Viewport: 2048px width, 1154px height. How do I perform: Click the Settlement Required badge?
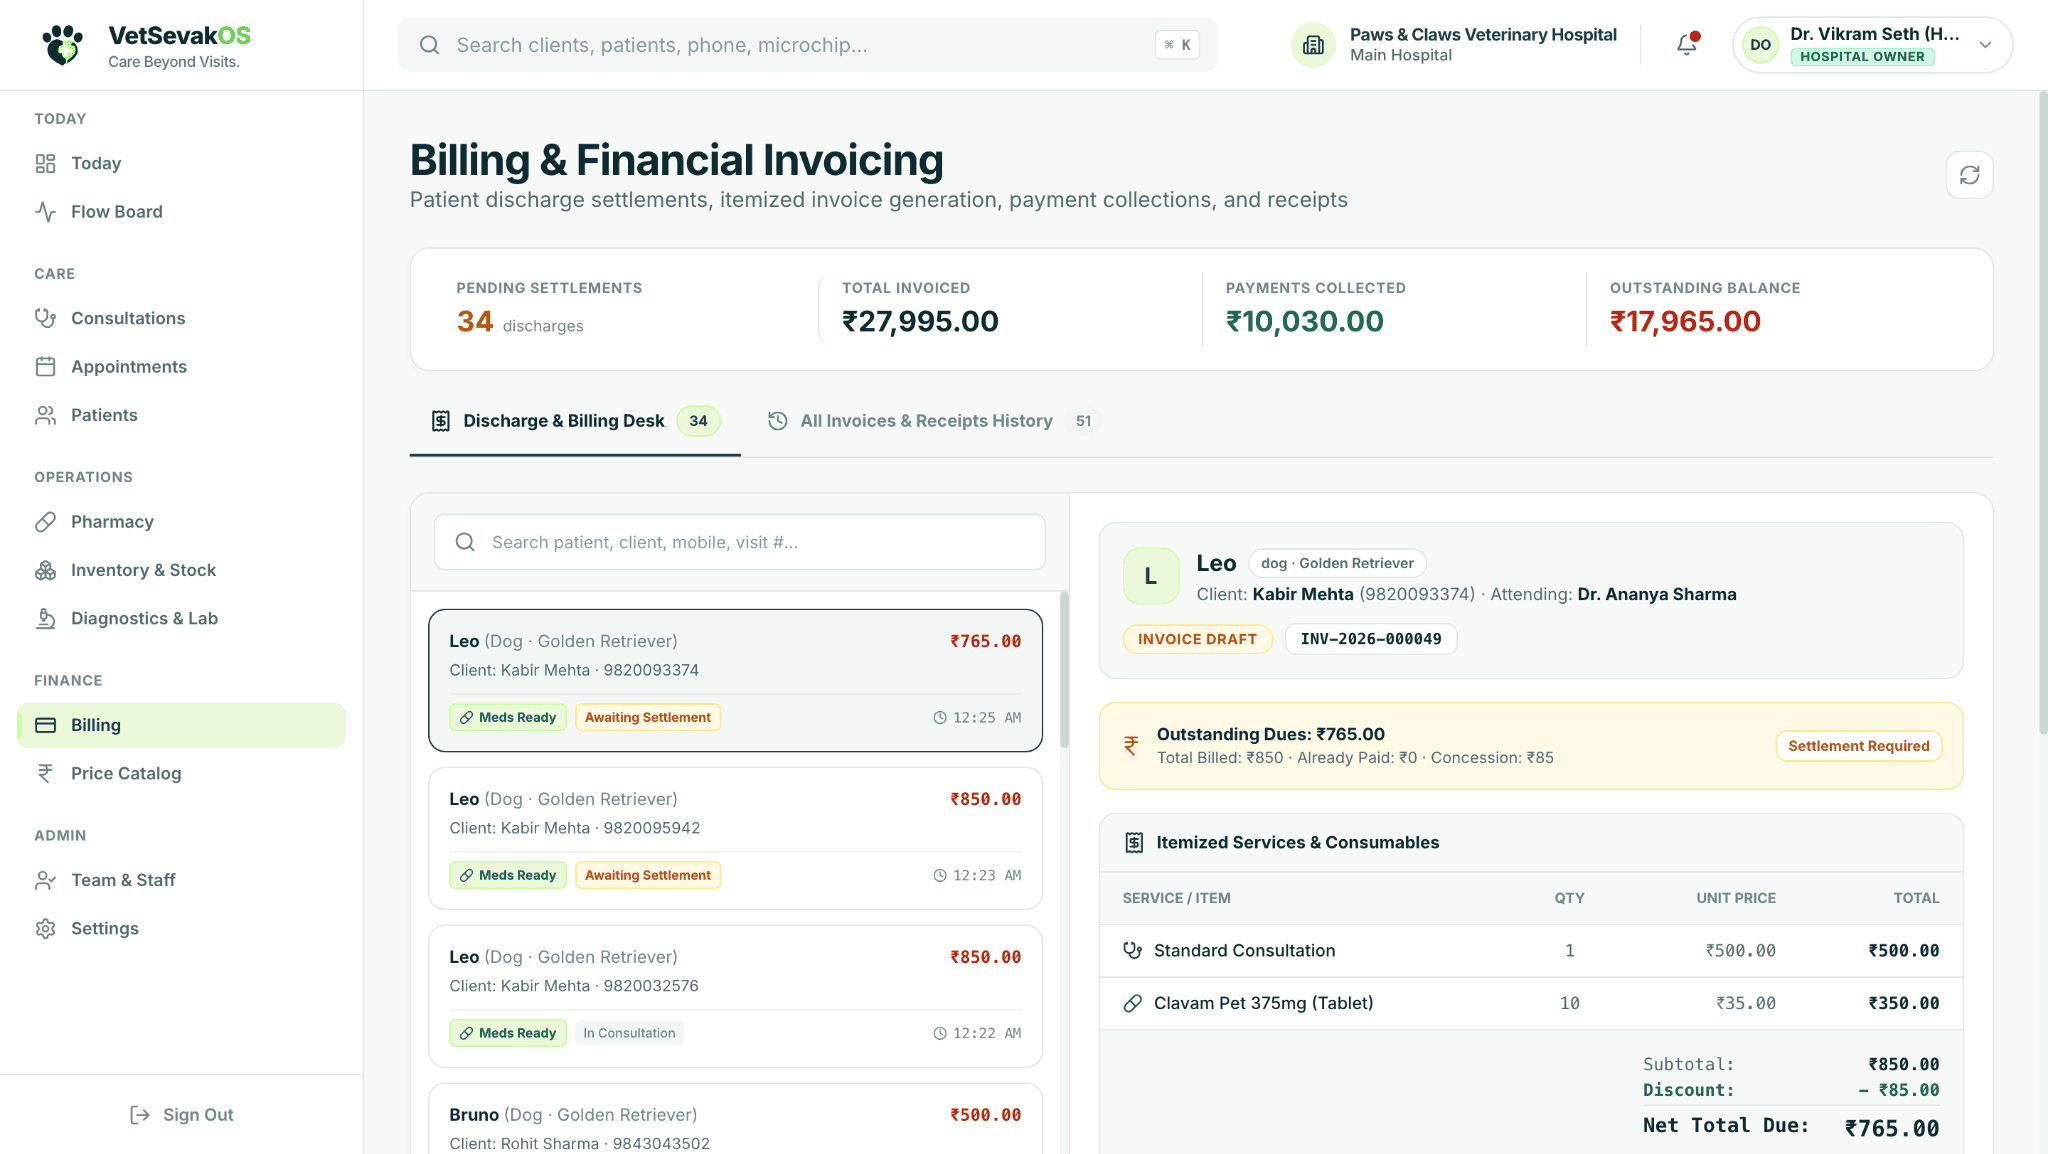(x=1858, y=746)
